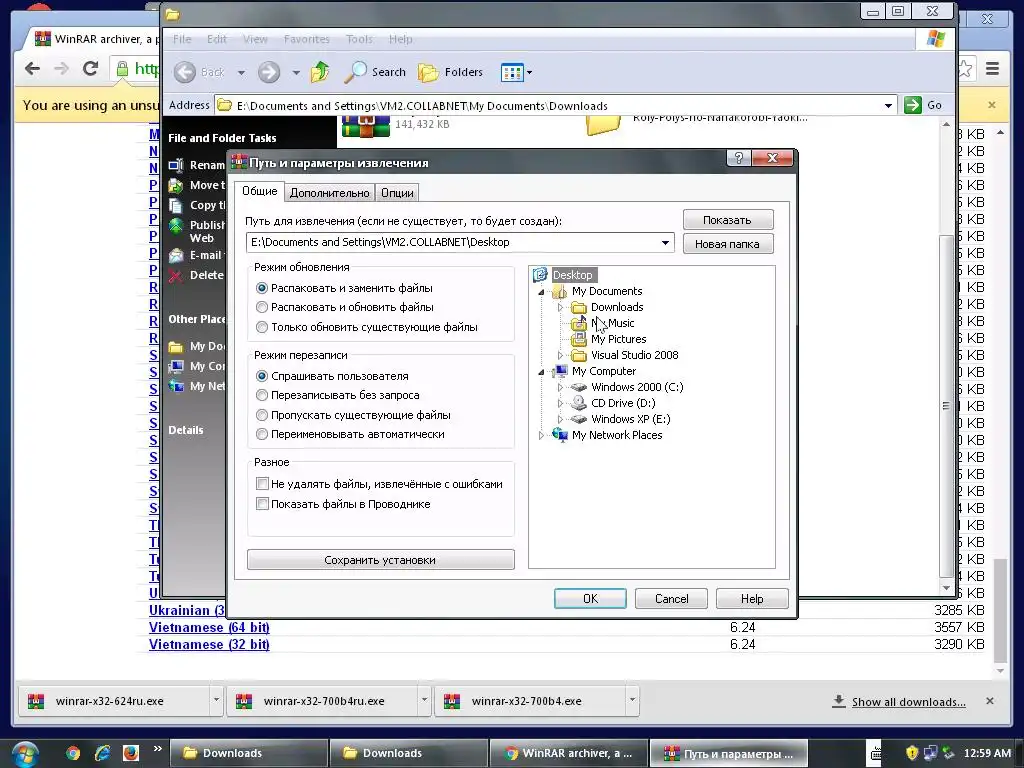Image resolution: width=1024 pixels, height=768 pixels.
Task: Click the Windows 2000 (C:) drive icon
Action: pyautogui.click(x=579, y=387)
